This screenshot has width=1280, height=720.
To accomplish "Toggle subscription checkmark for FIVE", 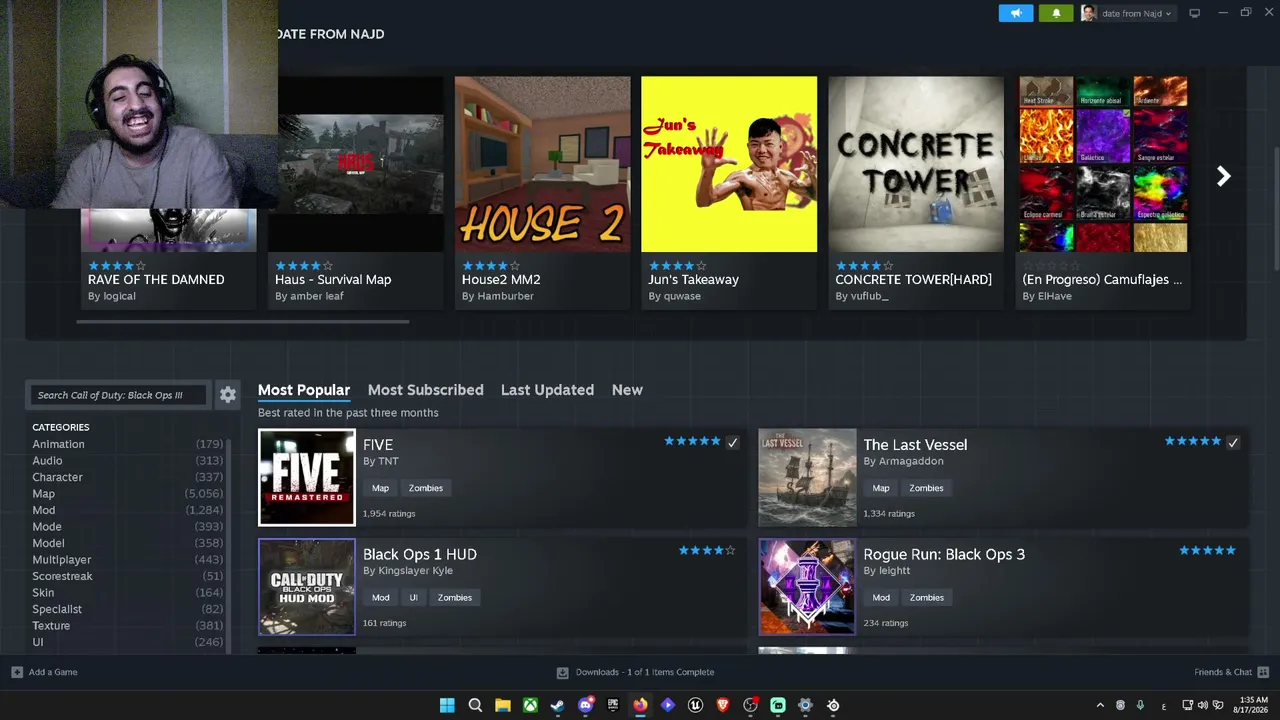I will [x=732, y=442].
